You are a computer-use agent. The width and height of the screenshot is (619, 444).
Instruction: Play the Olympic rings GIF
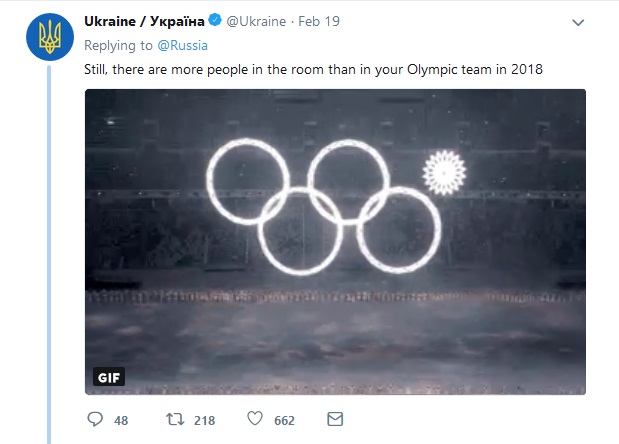point(334,240)
